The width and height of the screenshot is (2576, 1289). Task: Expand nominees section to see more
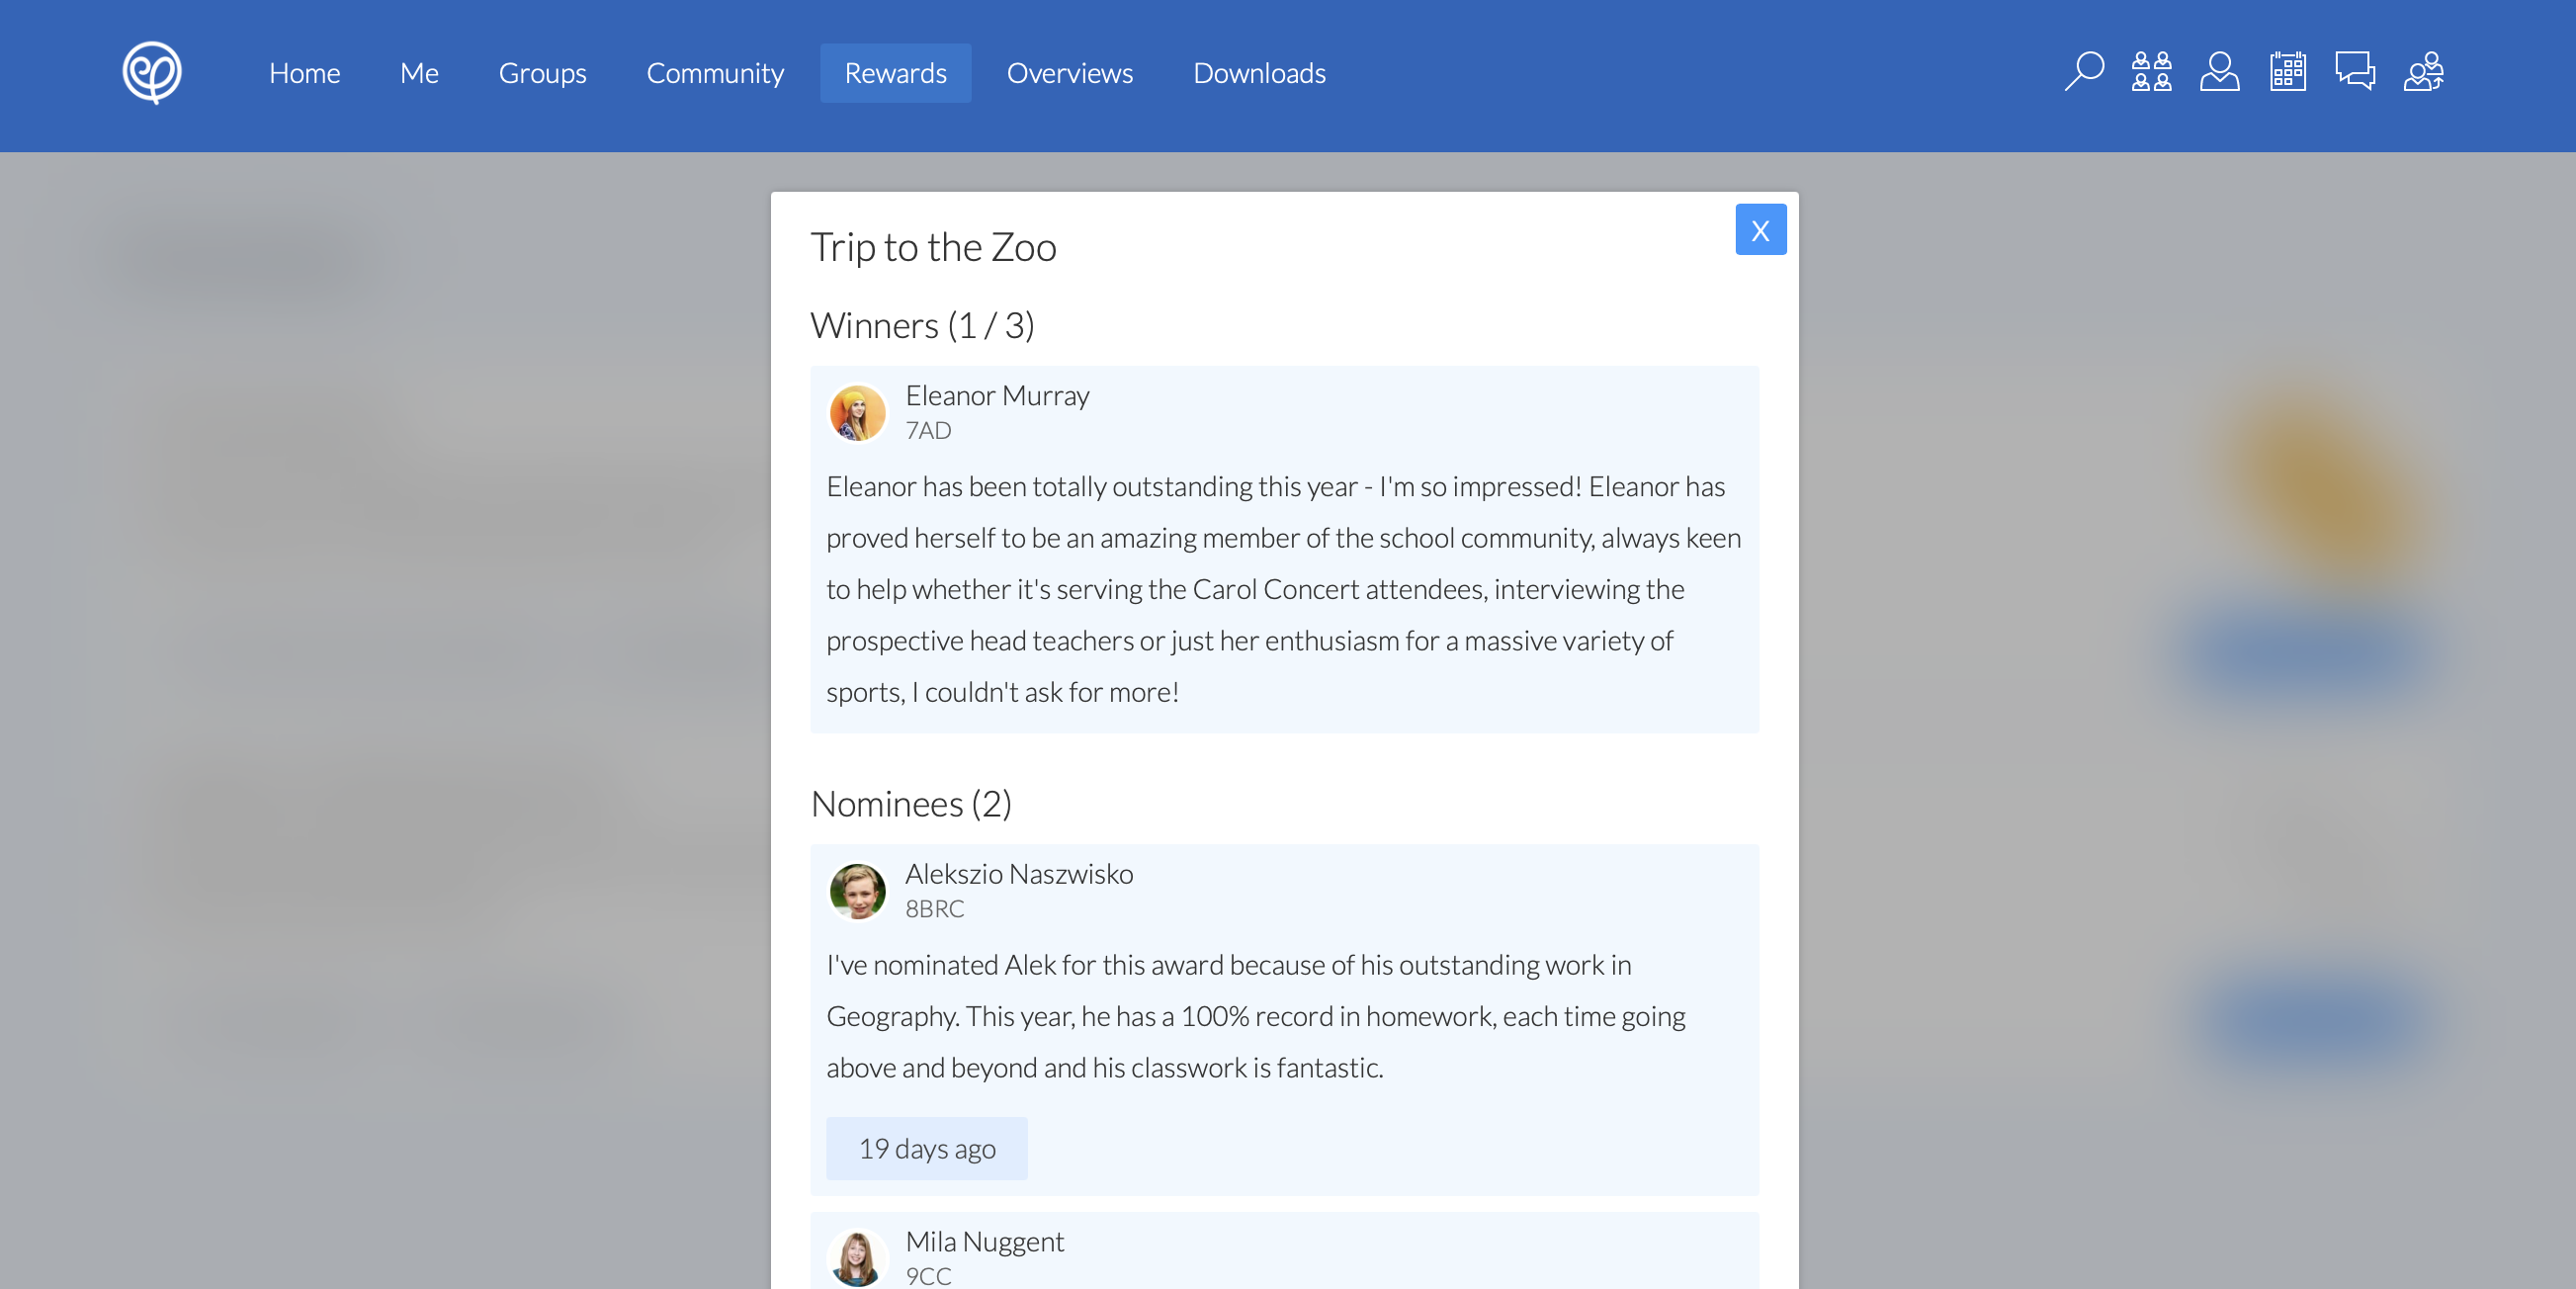coord(910,803)
